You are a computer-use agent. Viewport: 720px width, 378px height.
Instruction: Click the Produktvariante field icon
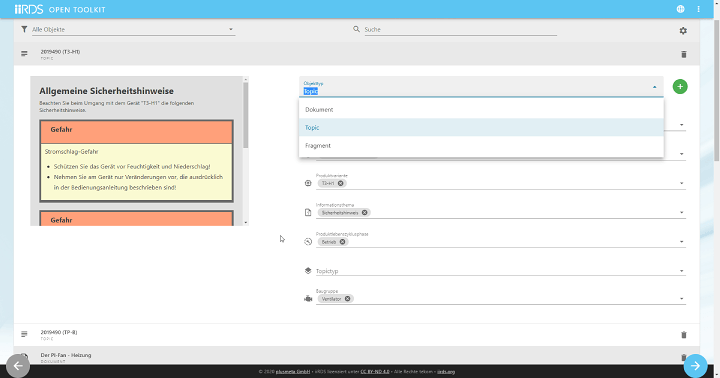point(308,183)
